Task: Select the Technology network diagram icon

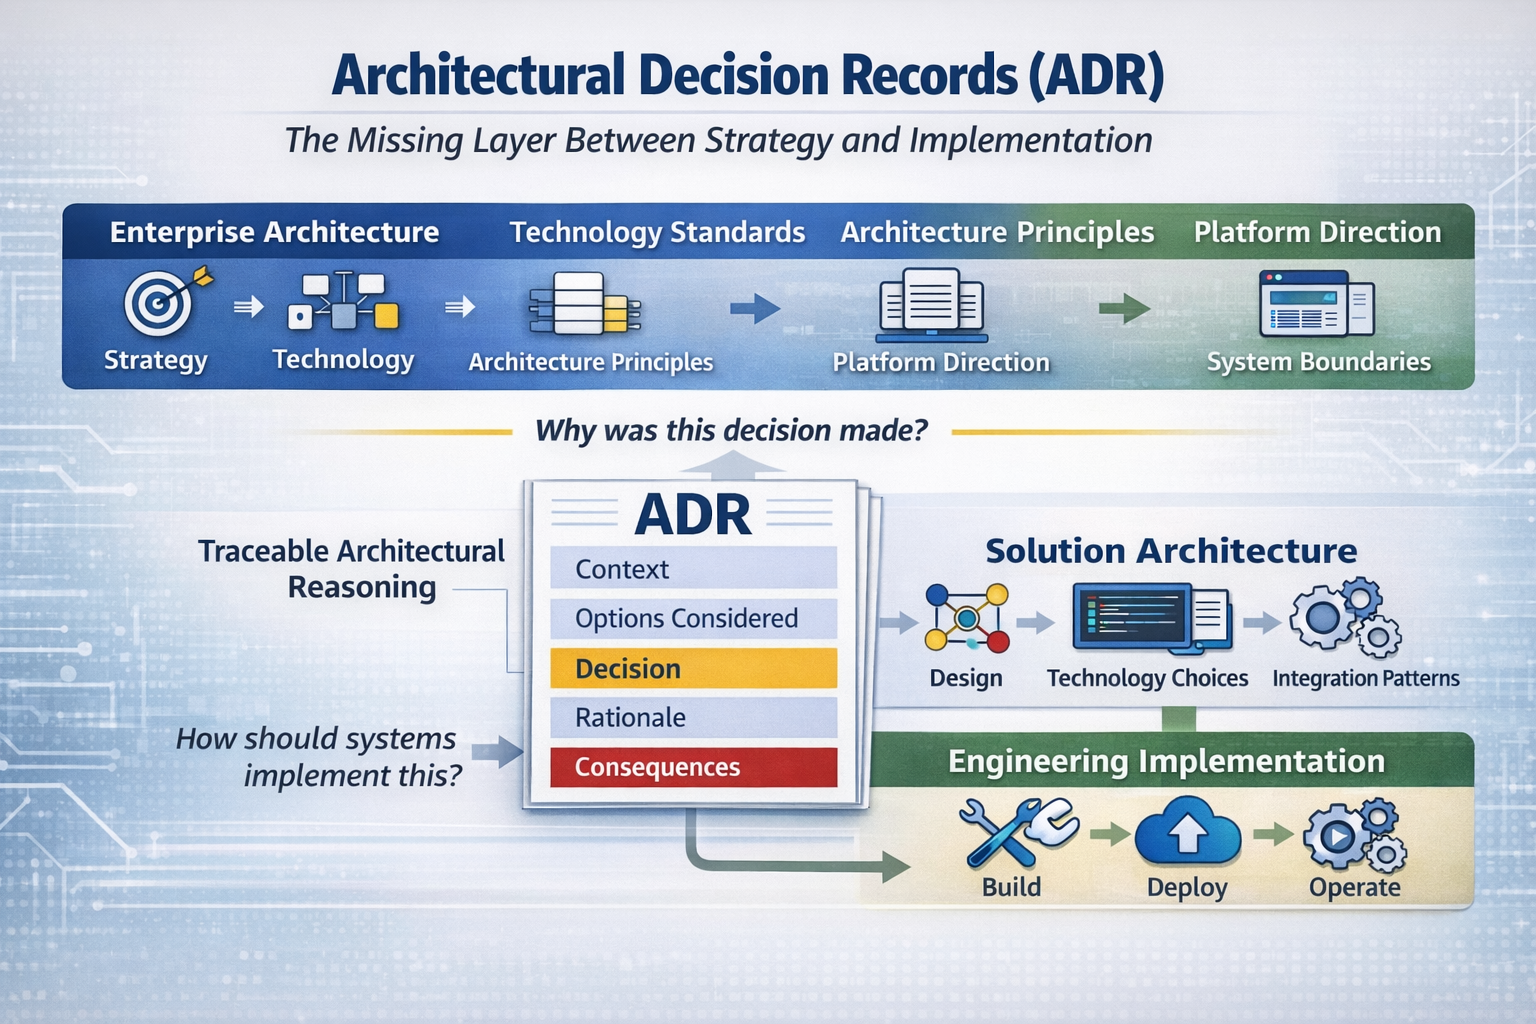Action: (343, 302)
